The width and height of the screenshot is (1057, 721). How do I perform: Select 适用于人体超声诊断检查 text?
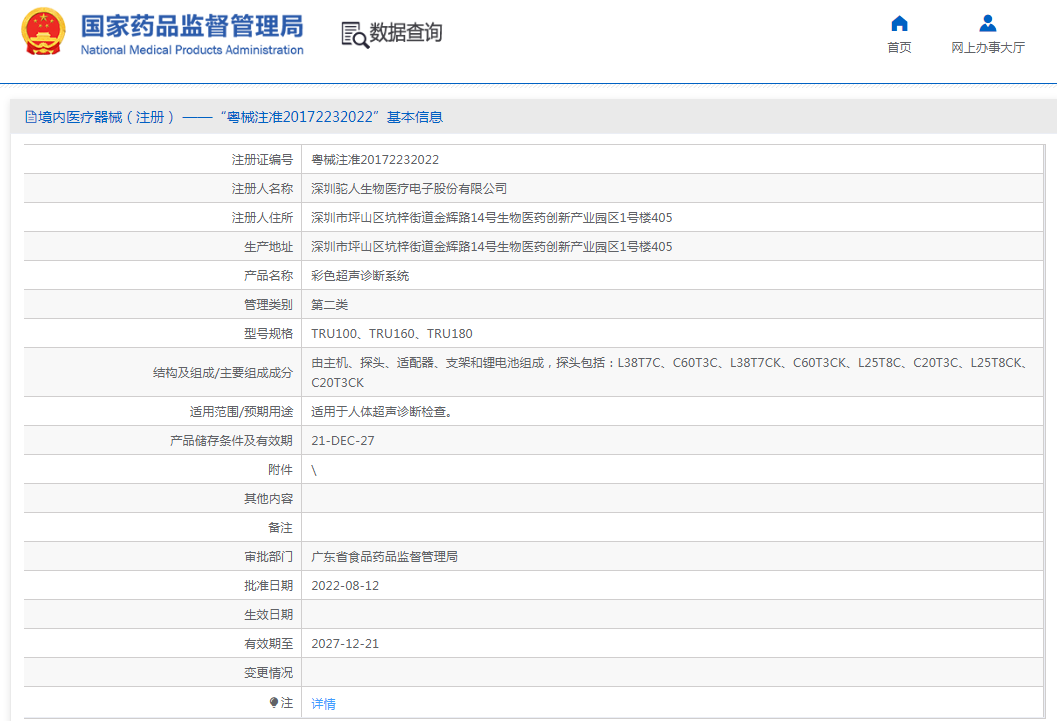[x=382, y=412]
